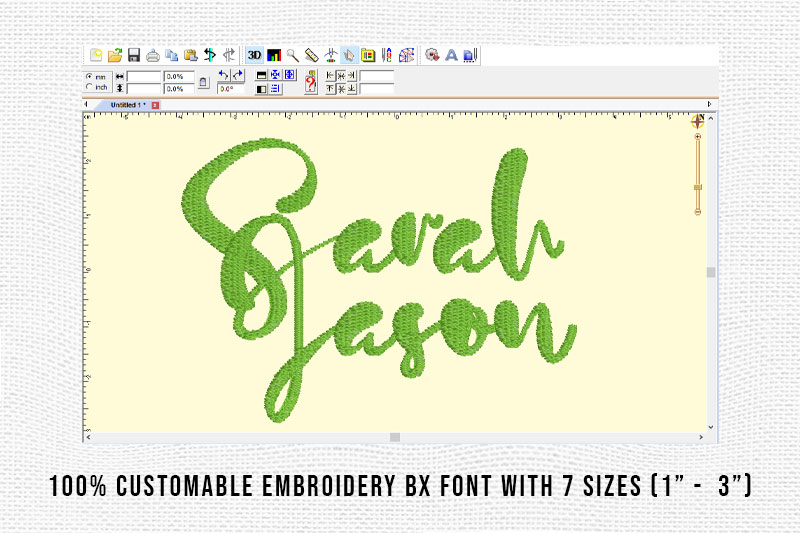Click the grayed Redo icon
The width and height of the screenshot is (800, 533).
tap(229, 55)
